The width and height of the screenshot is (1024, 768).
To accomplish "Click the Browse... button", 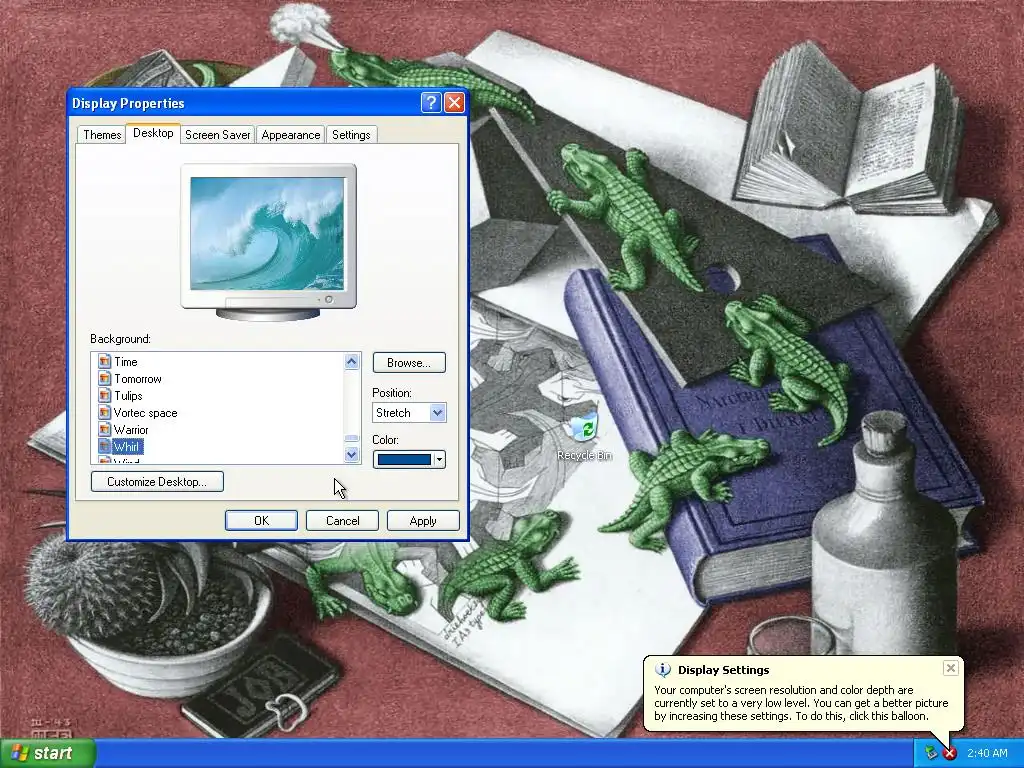I will (x=409, y=362).
